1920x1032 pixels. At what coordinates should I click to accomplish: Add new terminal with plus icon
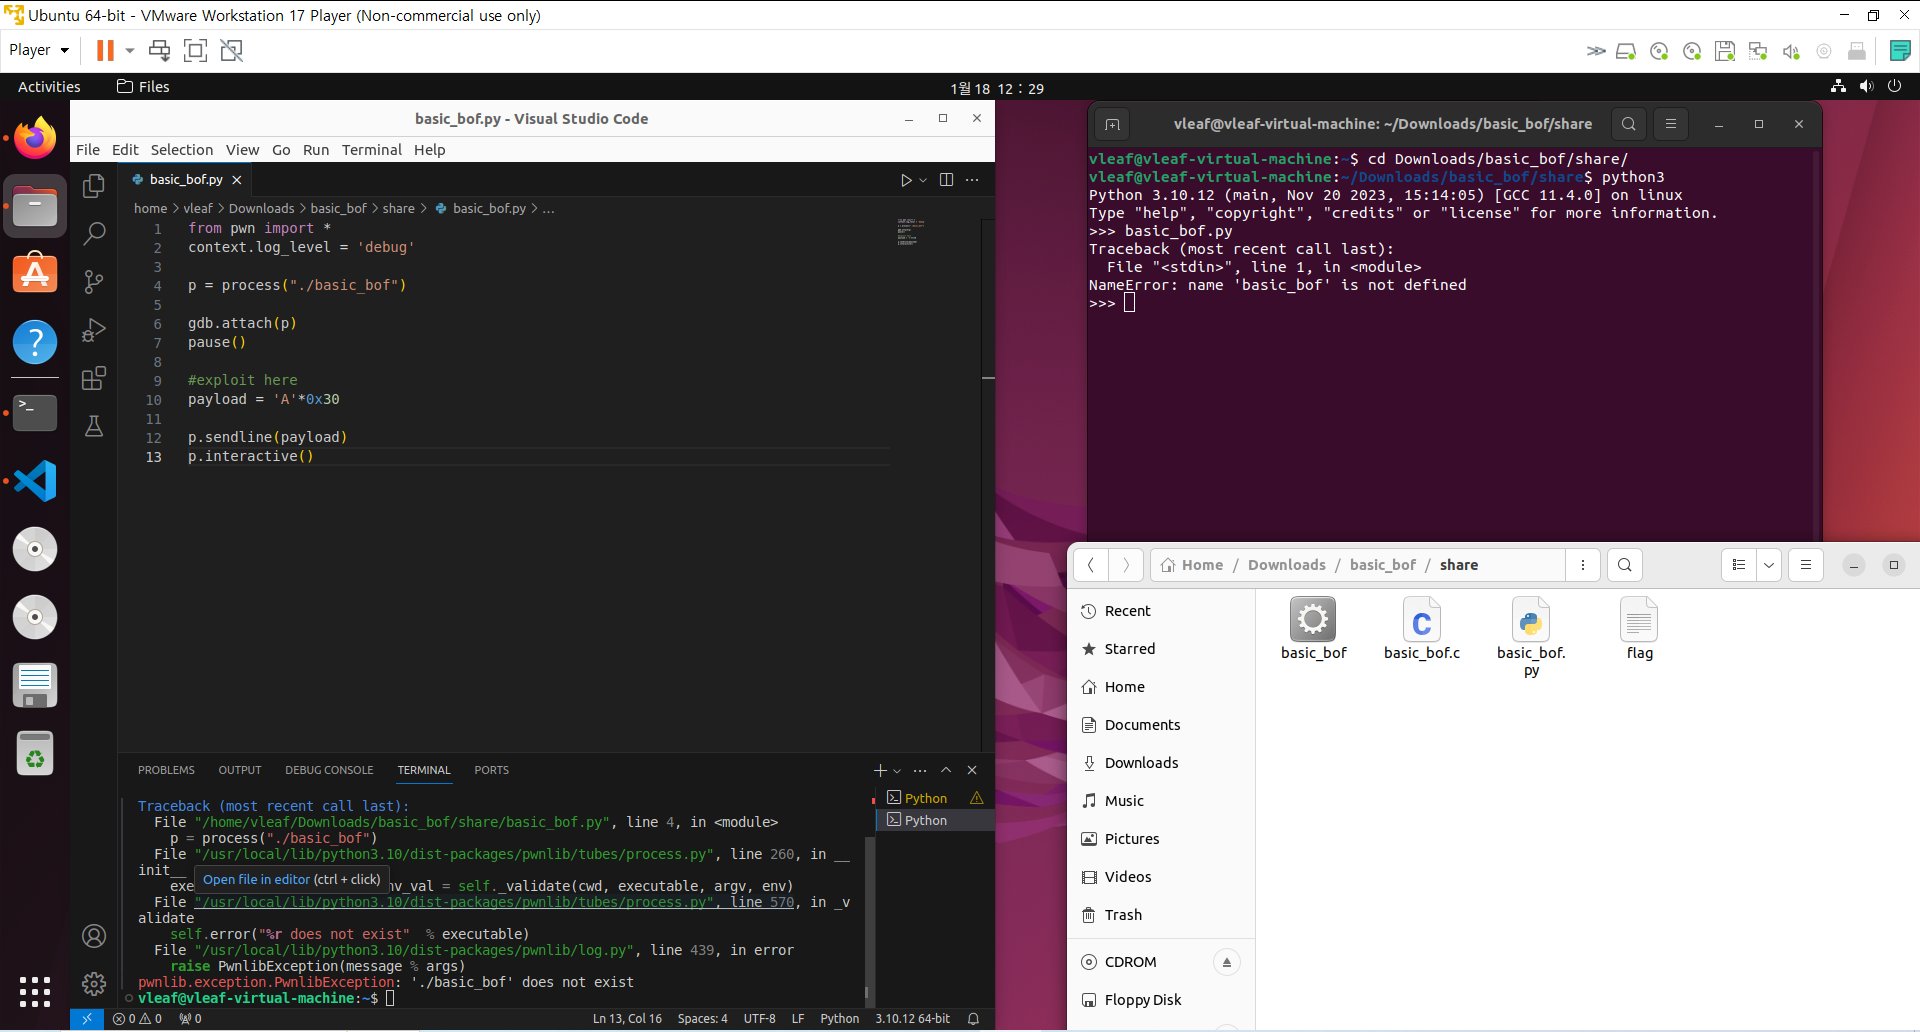880,770
